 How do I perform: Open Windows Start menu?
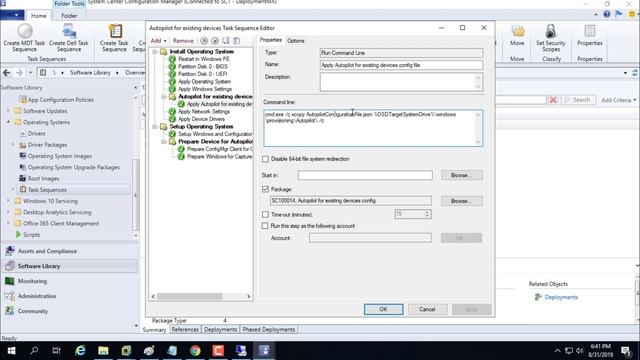coord(11,351)
